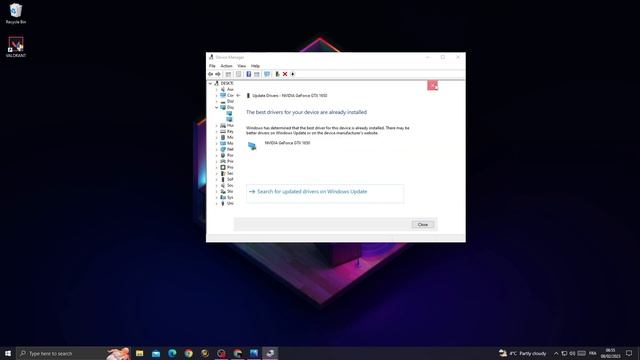The height and width of the screenshot is (360, 640).
Task: Open the Help menu
Action: point(255,66)
